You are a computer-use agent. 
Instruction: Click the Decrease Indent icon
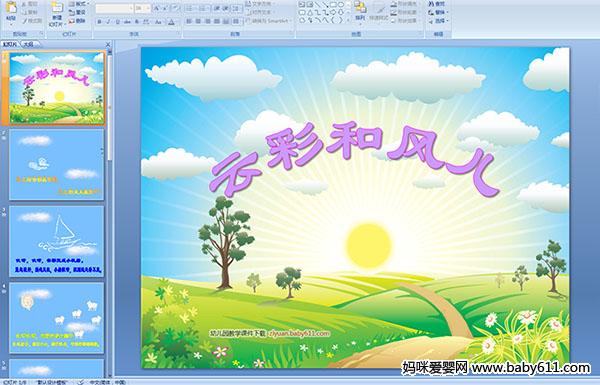[x=217, y=8]
